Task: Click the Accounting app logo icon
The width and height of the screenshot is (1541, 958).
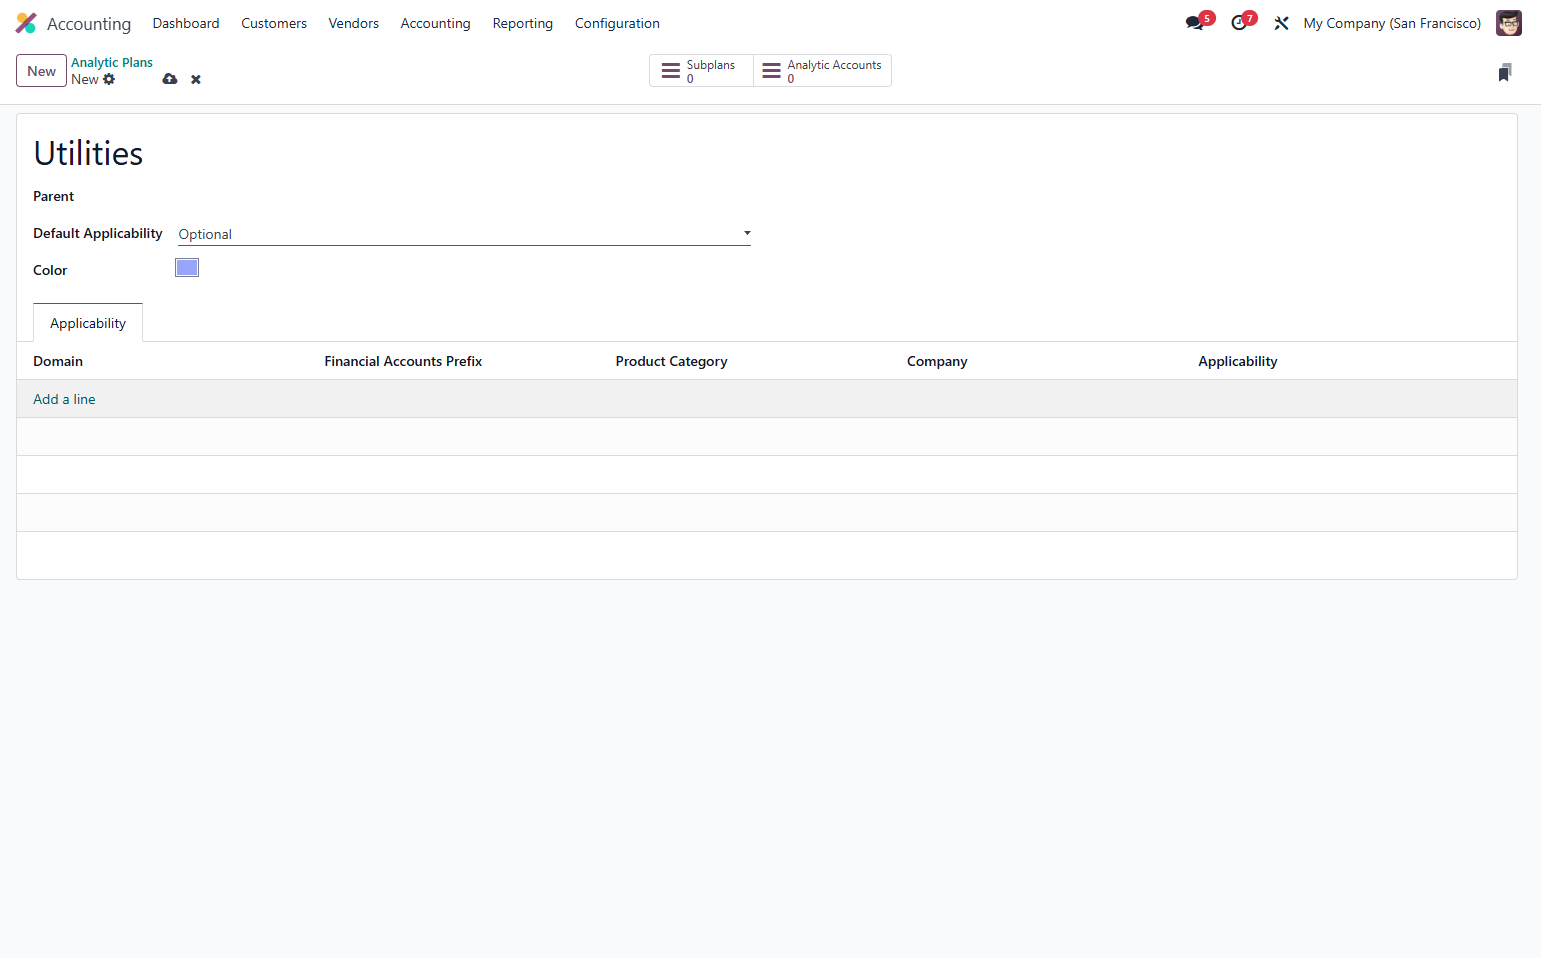Action: tap(26, 23)
